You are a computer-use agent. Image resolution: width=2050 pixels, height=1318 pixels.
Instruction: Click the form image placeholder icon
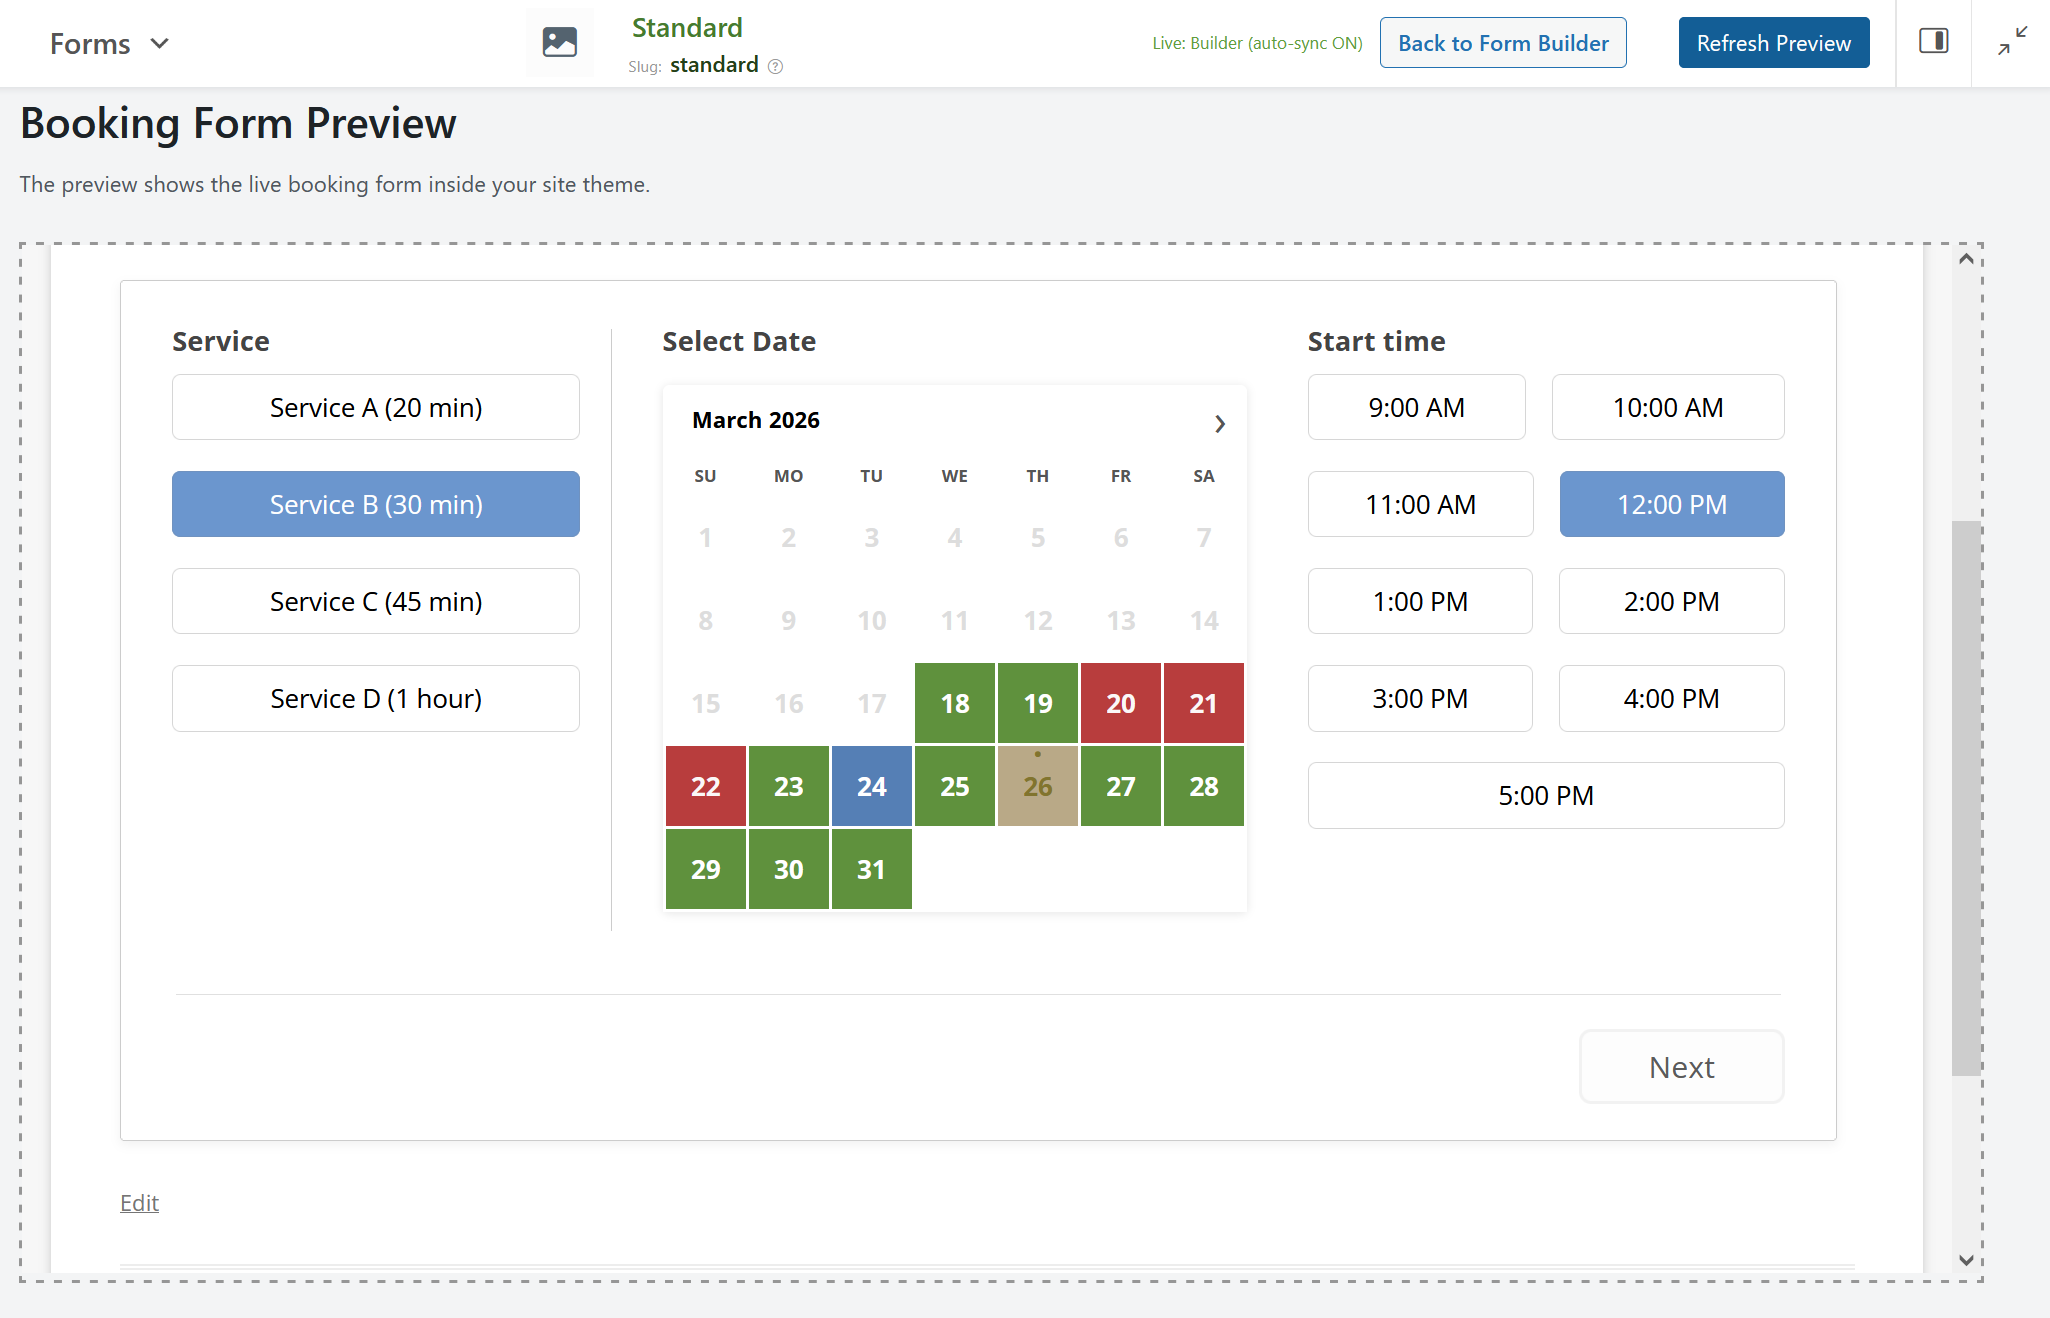559,42
